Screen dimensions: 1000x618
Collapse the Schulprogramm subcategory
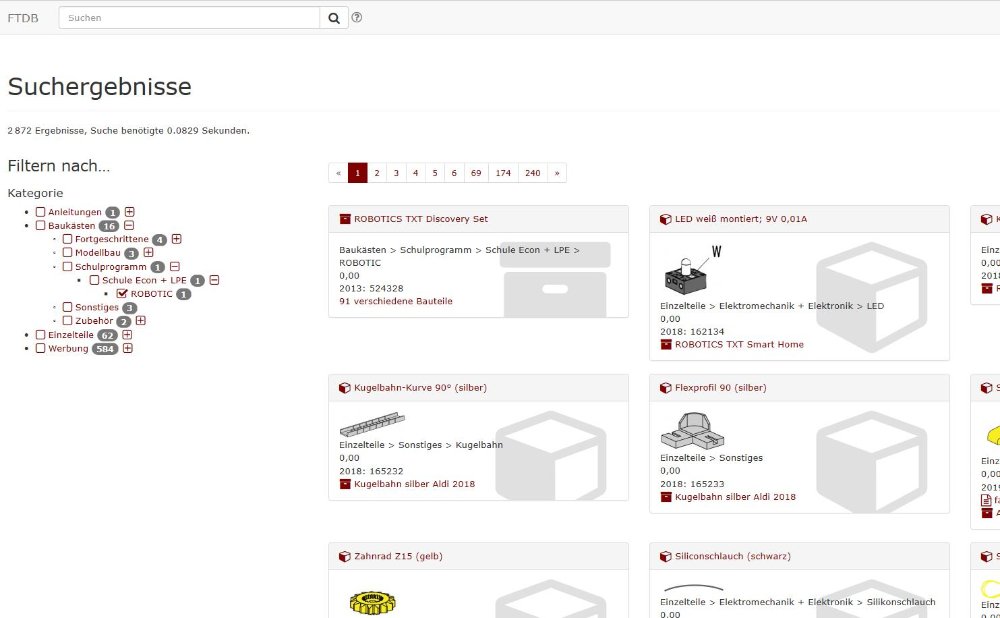tap(175, 267)
